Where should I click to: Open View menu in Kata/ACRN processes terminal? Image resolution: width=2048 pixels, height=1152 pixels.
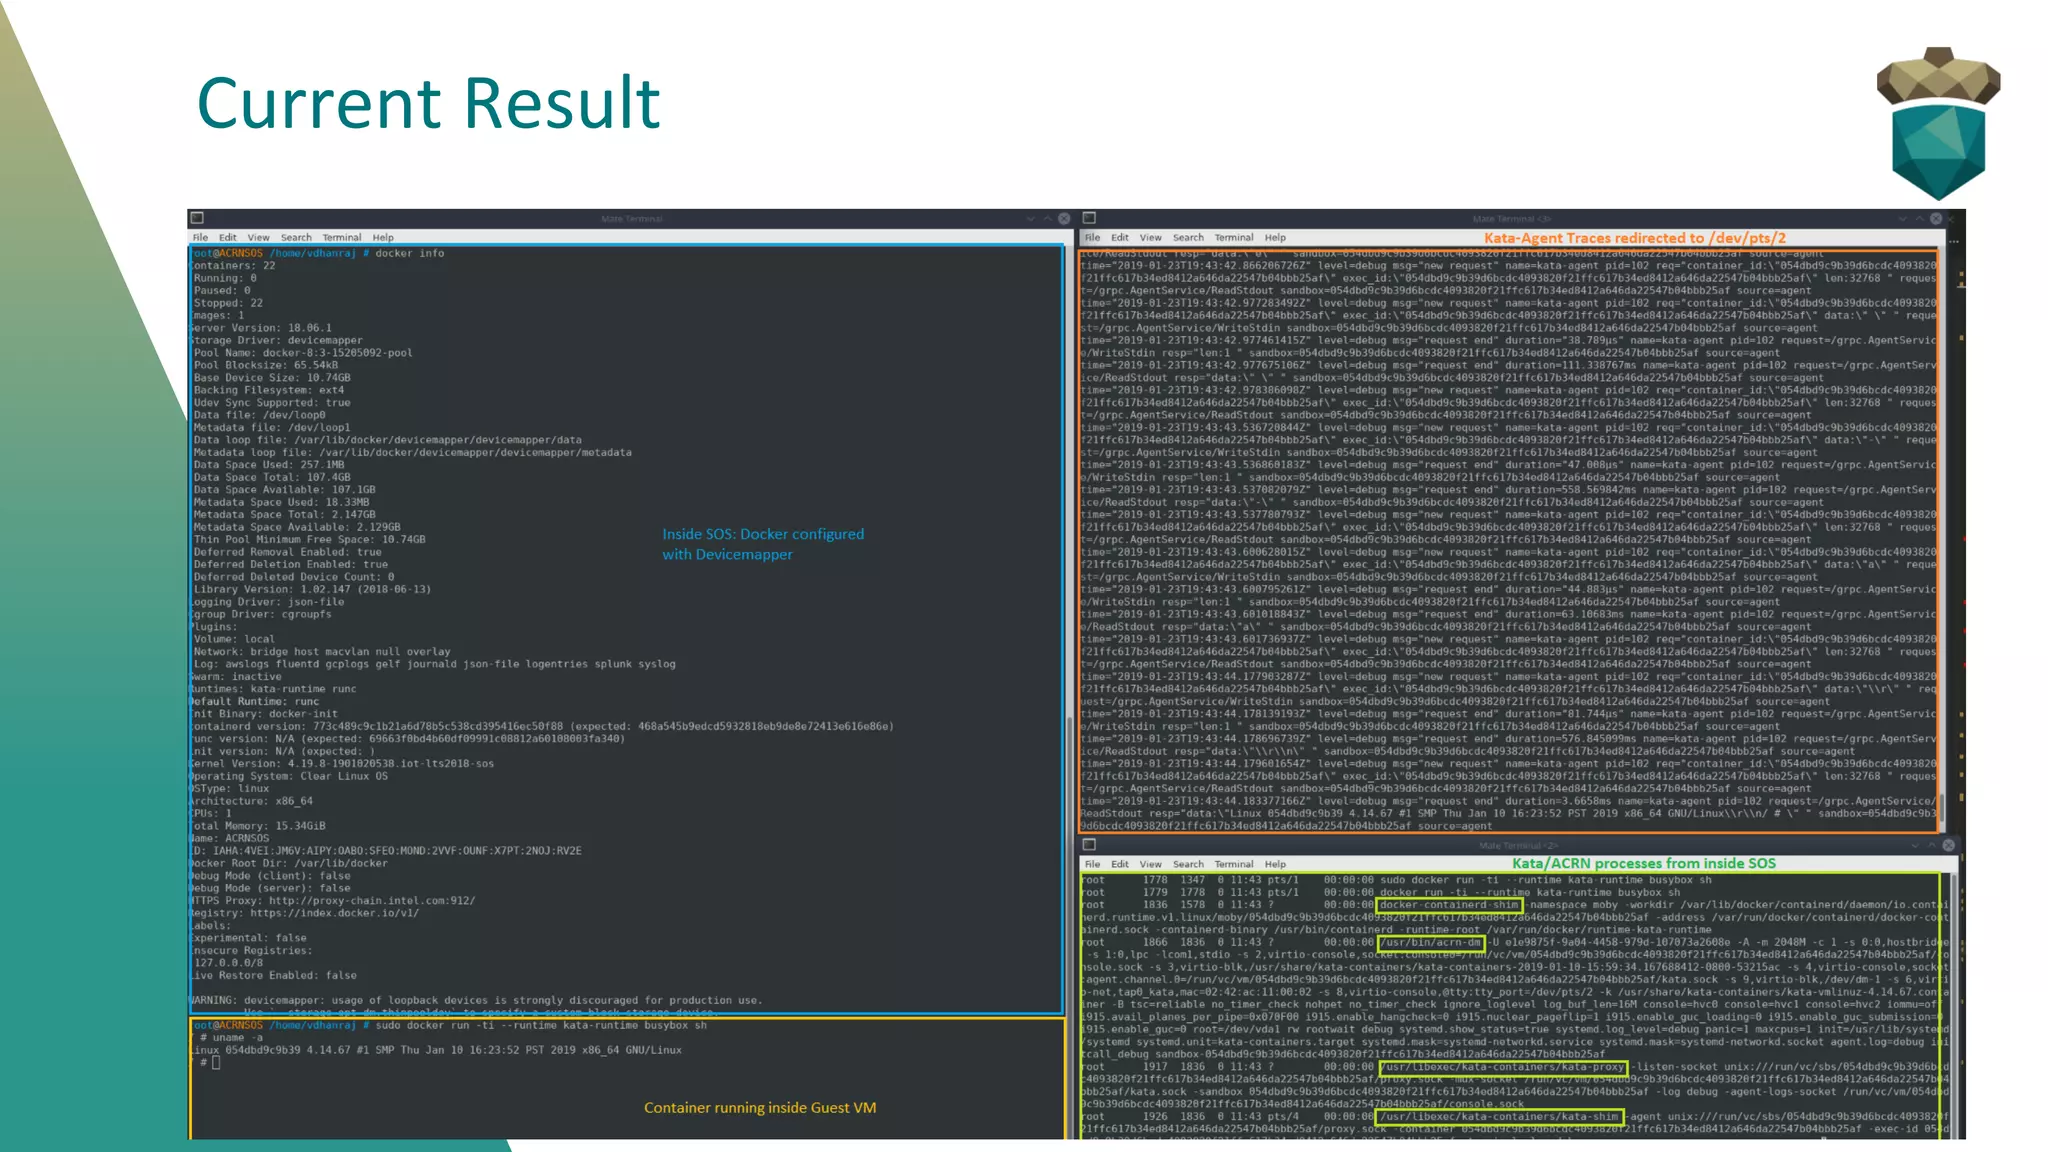point(1151,864)
